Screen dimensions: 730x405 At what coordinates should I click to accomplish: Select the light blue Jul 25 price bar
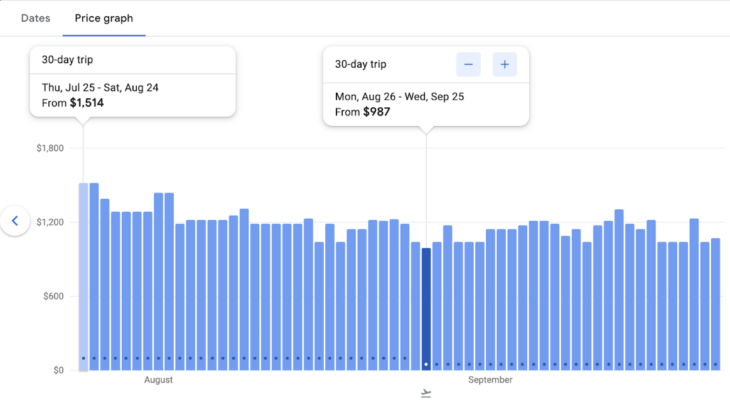point(83,277)
